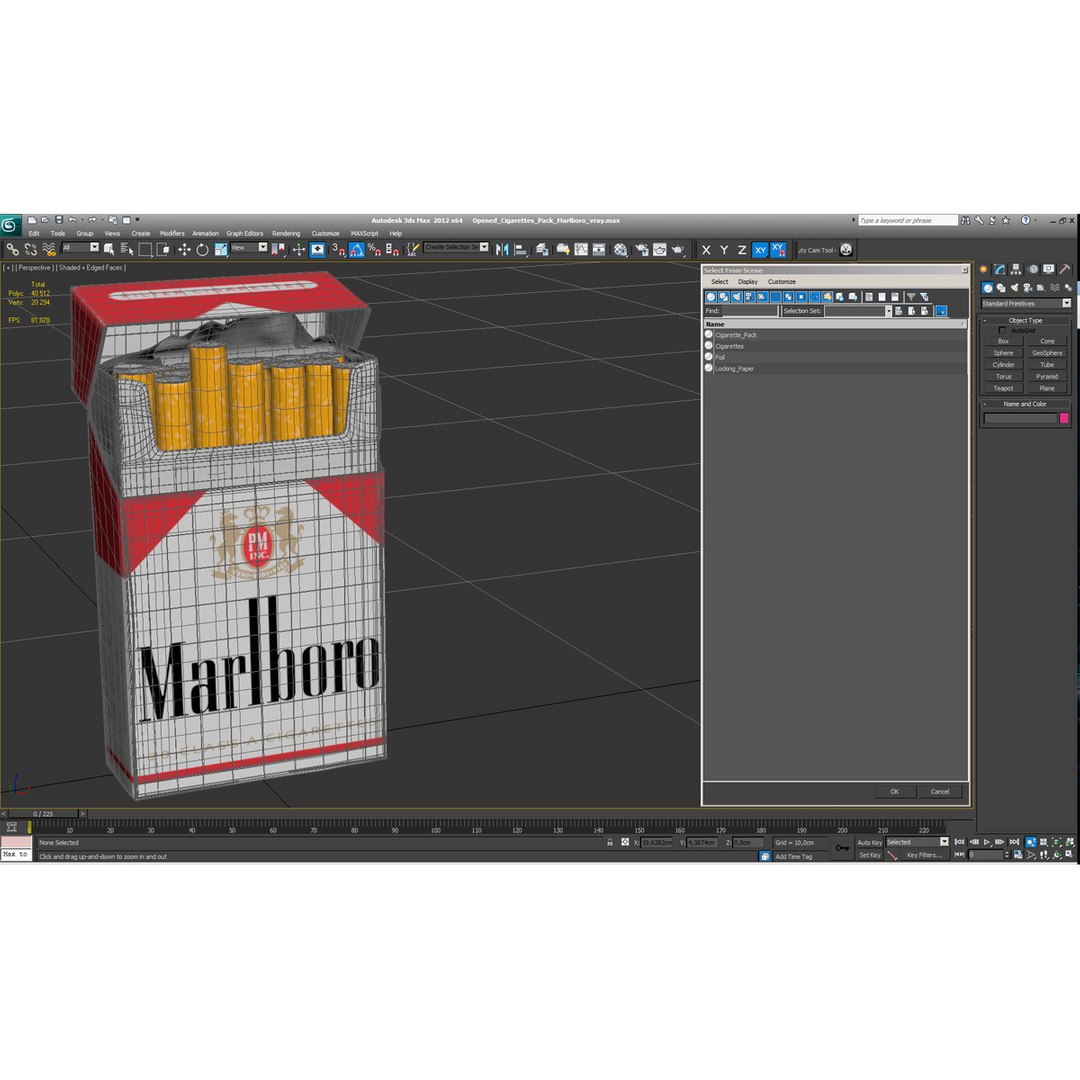Click the Save File icon in quick access toolbar
This screenshot has width=1080, height=1080.
click(x=59, y=220)
